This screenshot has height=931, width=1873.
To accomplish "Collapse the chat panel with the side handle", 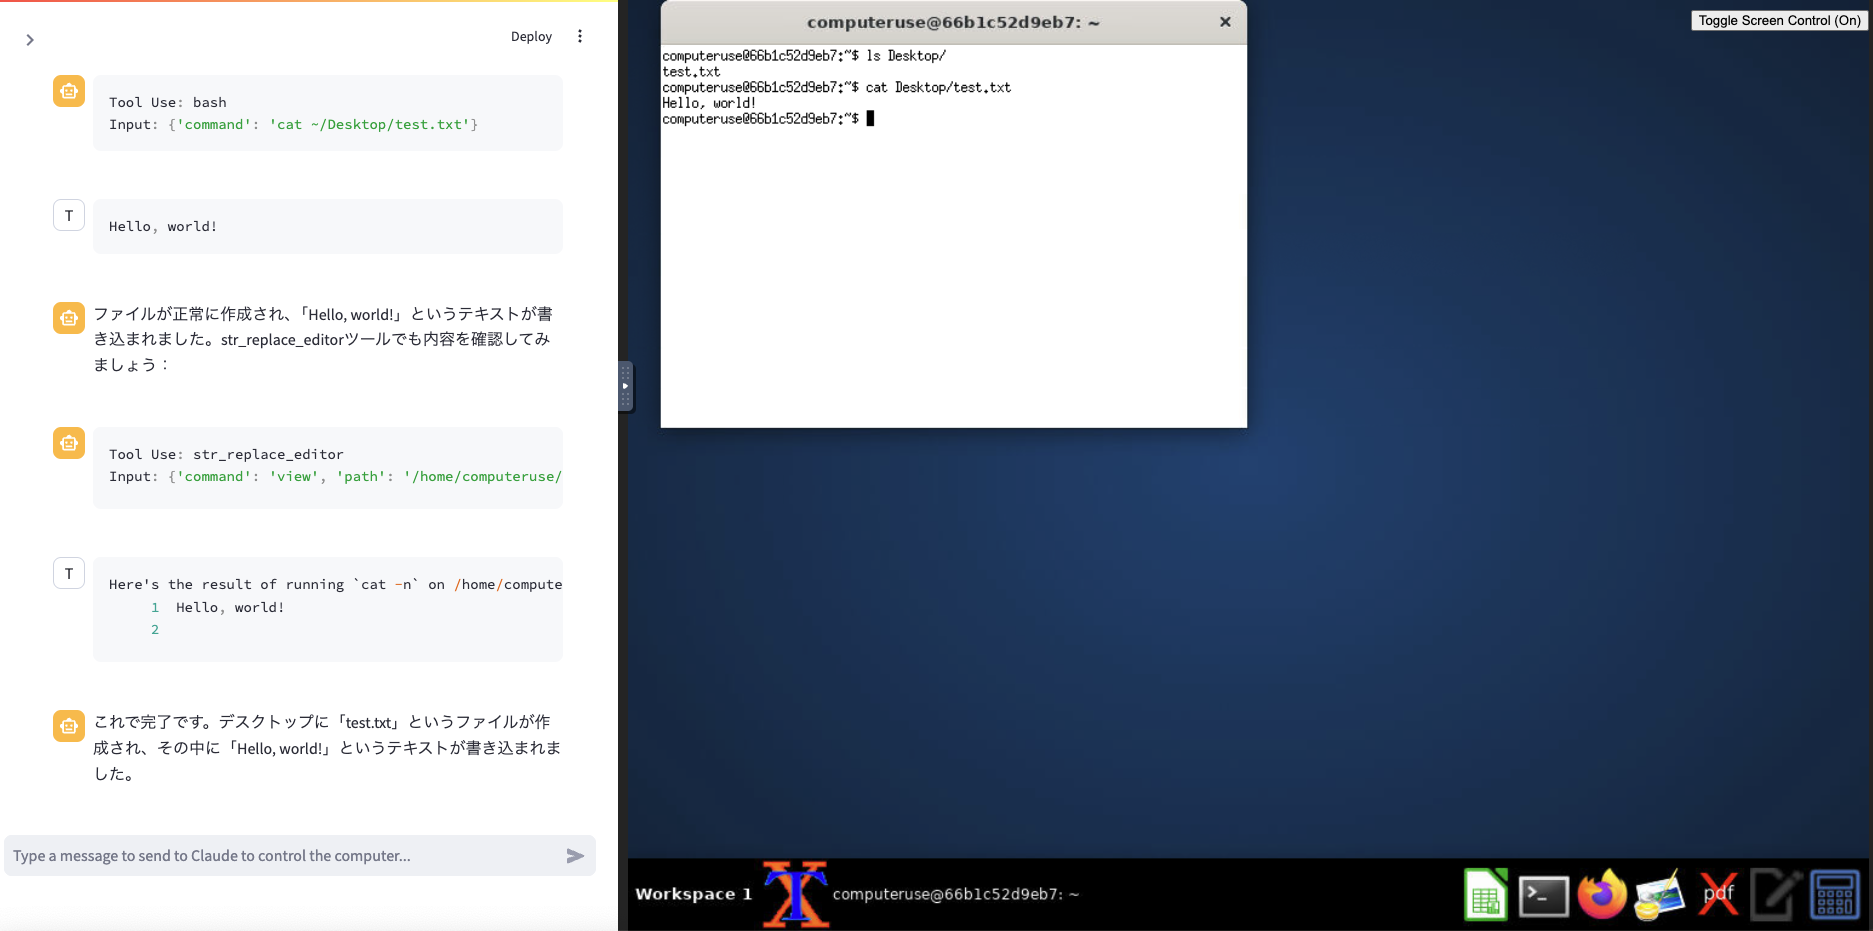I will (x=625, y=386).
